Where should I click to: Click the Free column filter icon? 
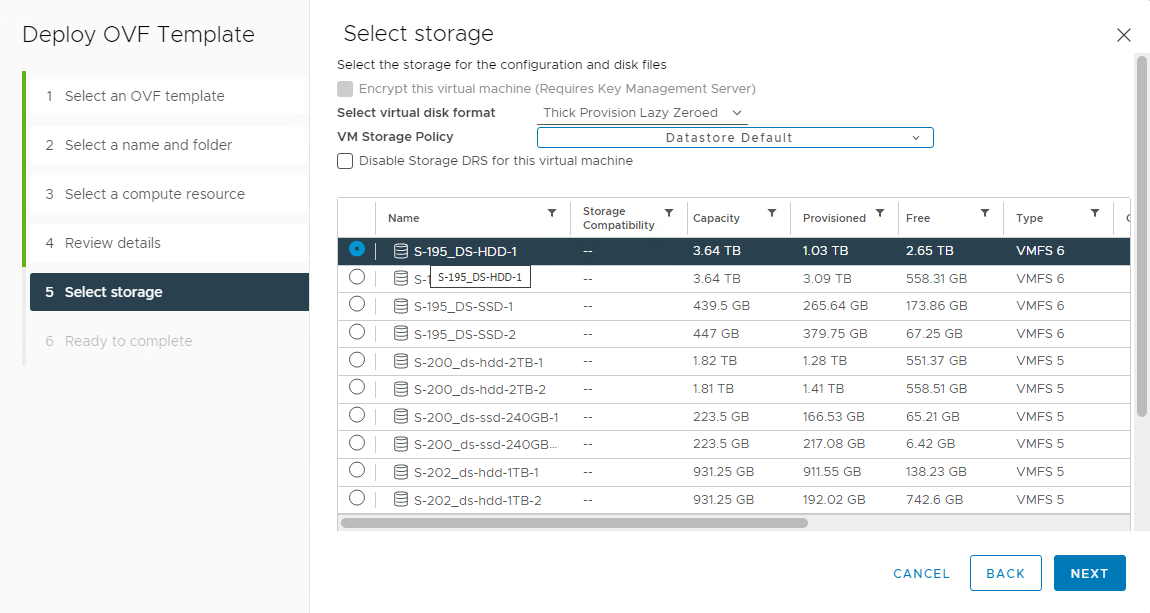point(985,213)
